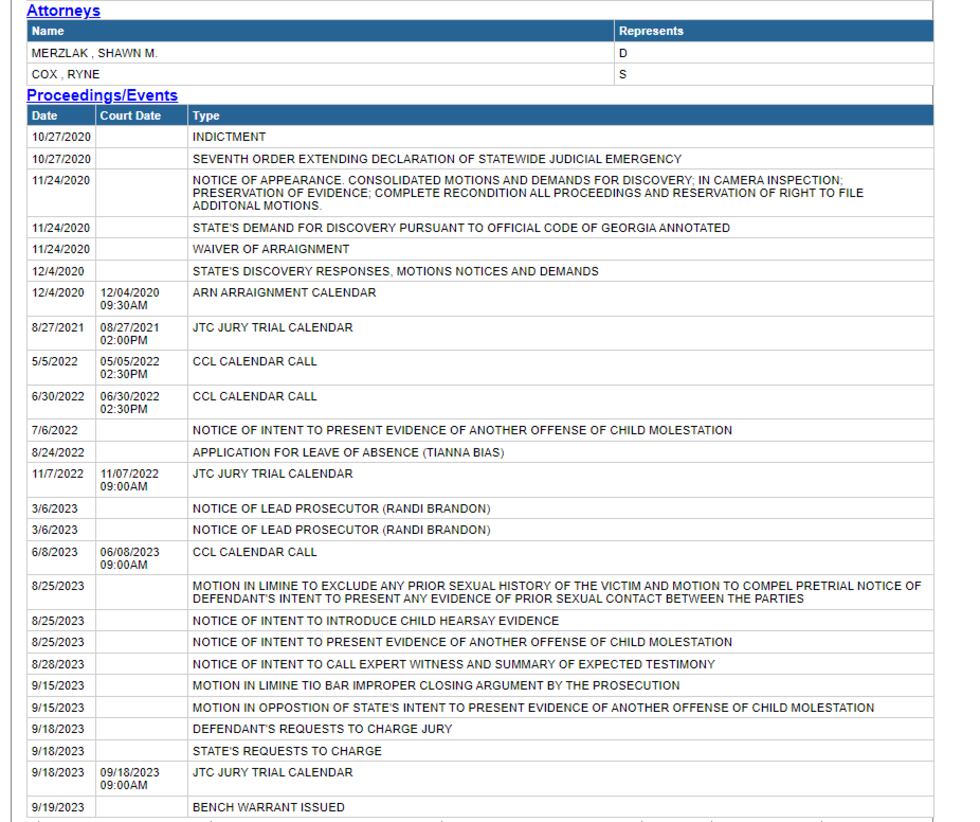The height and width of the screenshot is (822, 980).
Task: Open the Attorneys section link
Action: (63, 11)
